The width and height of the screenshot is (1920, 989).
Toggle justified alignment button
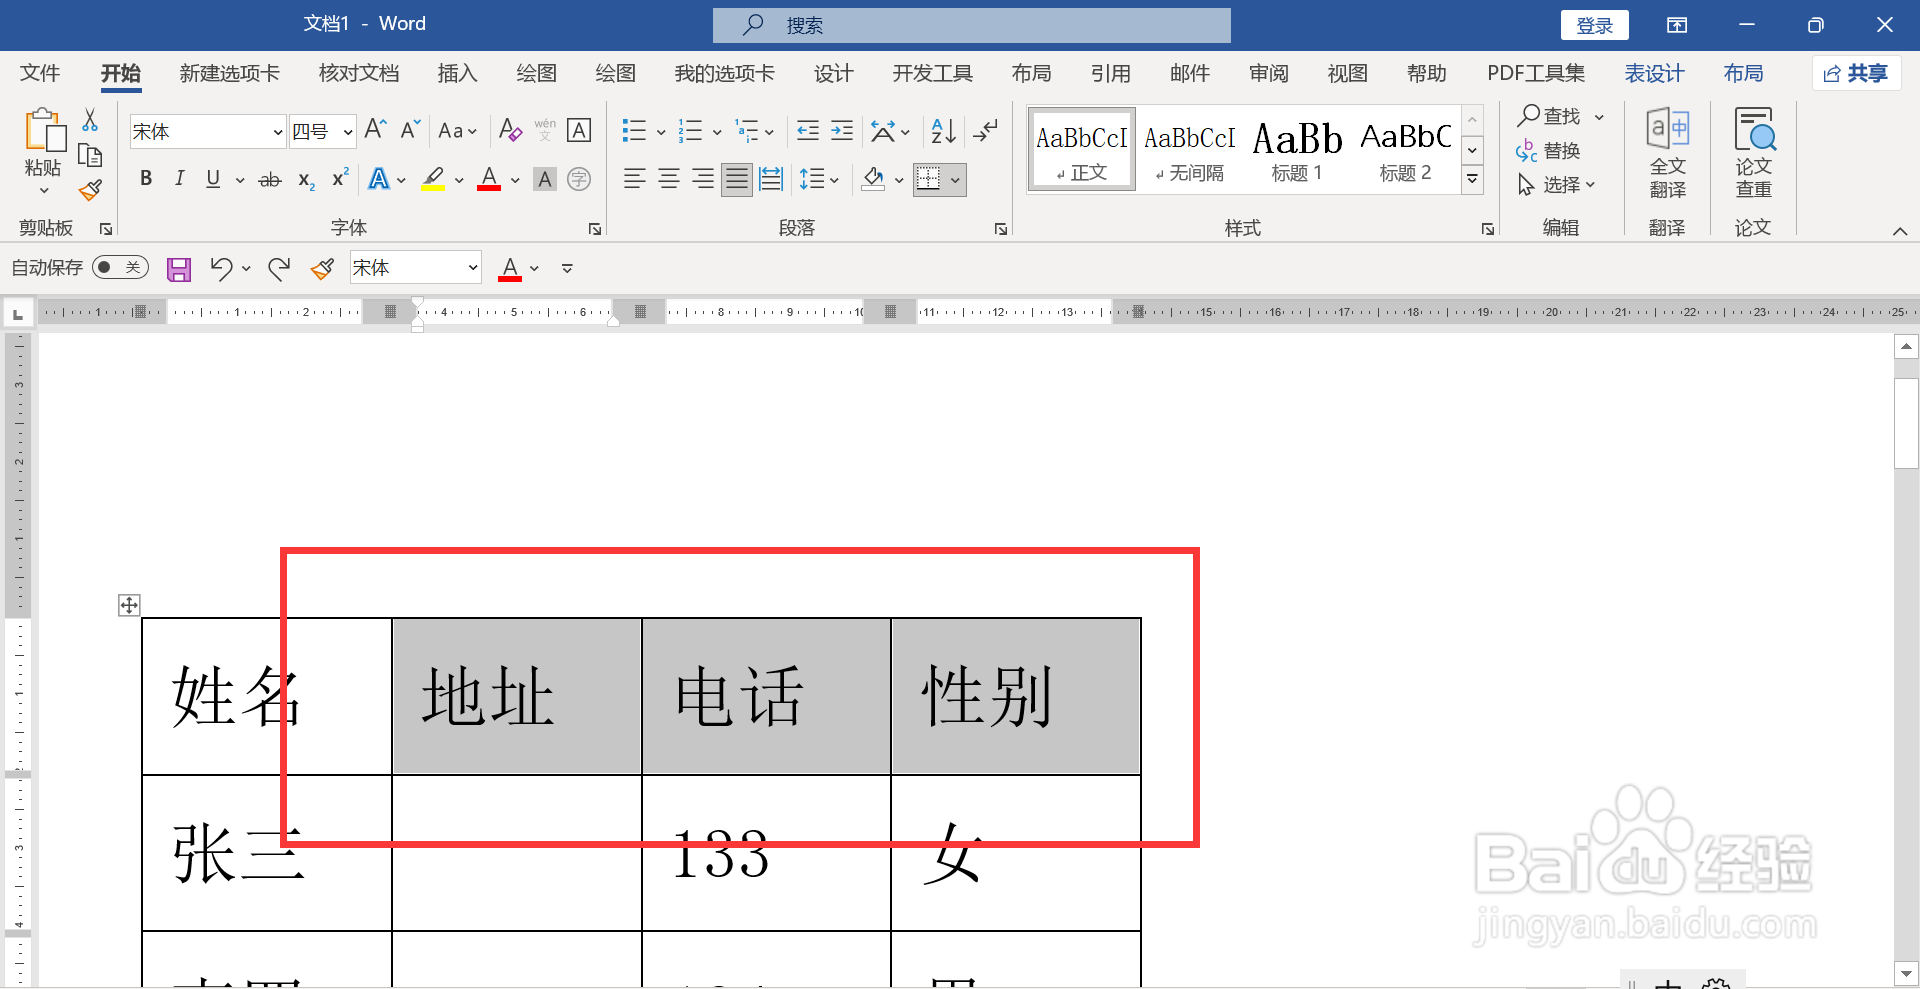pos(737,179)
